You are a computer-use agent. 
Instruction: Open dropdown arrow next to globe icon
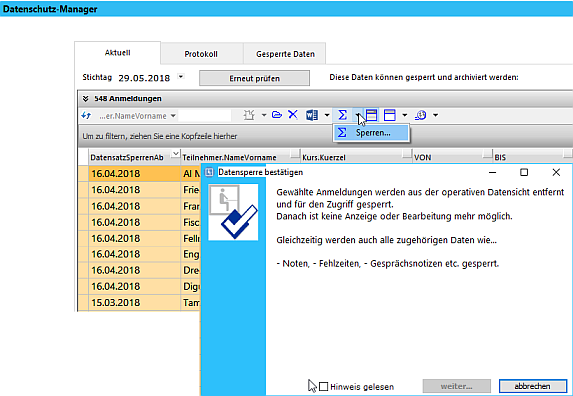[x=436, y=115]
